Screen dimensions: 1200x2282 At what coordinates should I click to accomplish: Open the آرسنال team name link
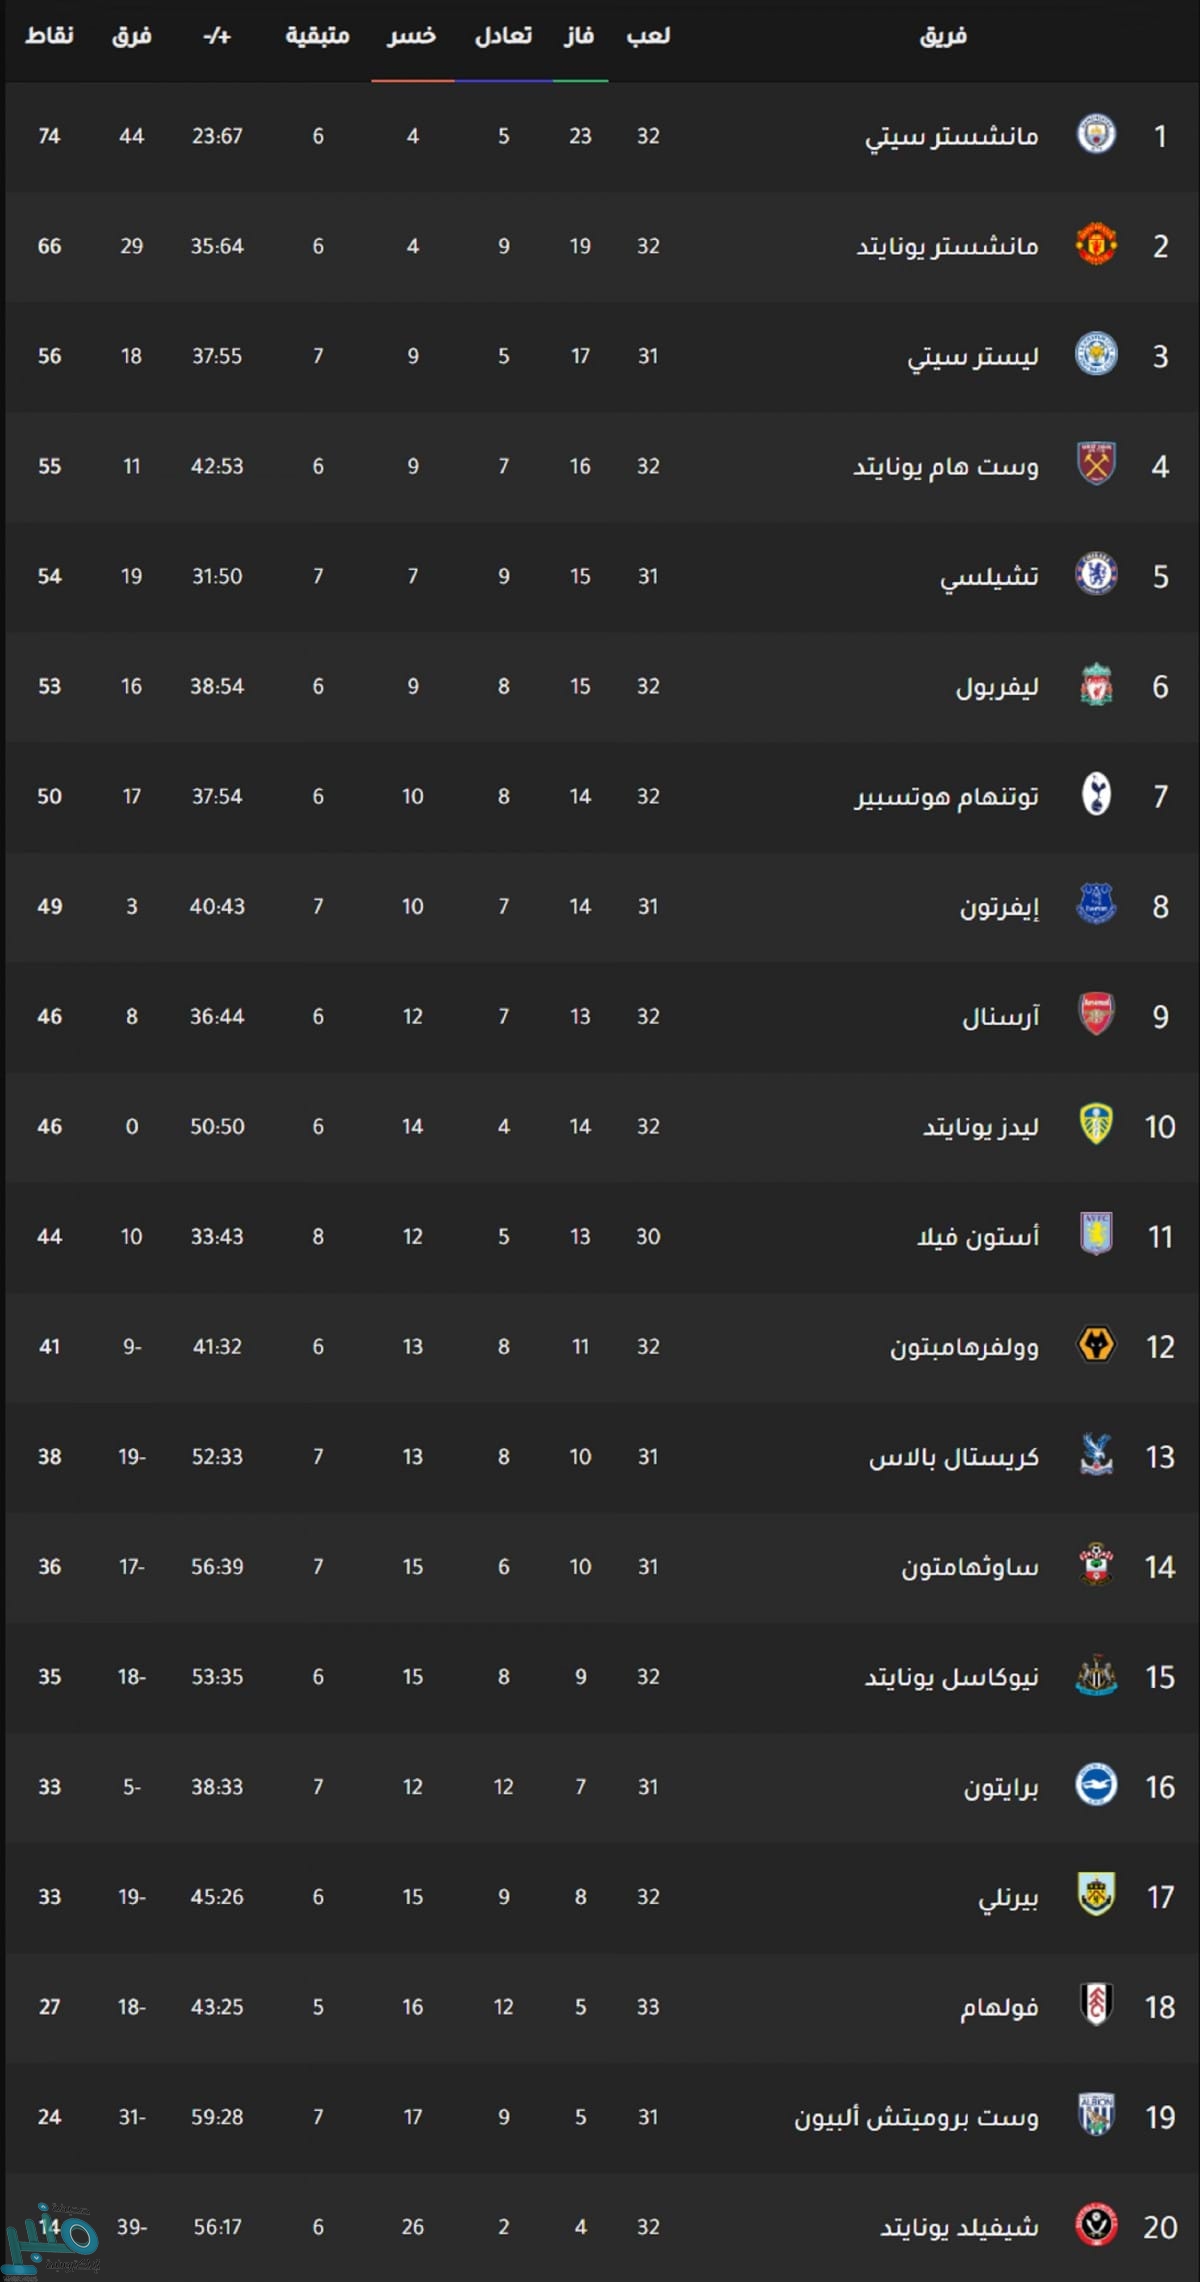pyautogui.click(x=1000, y=1017)
